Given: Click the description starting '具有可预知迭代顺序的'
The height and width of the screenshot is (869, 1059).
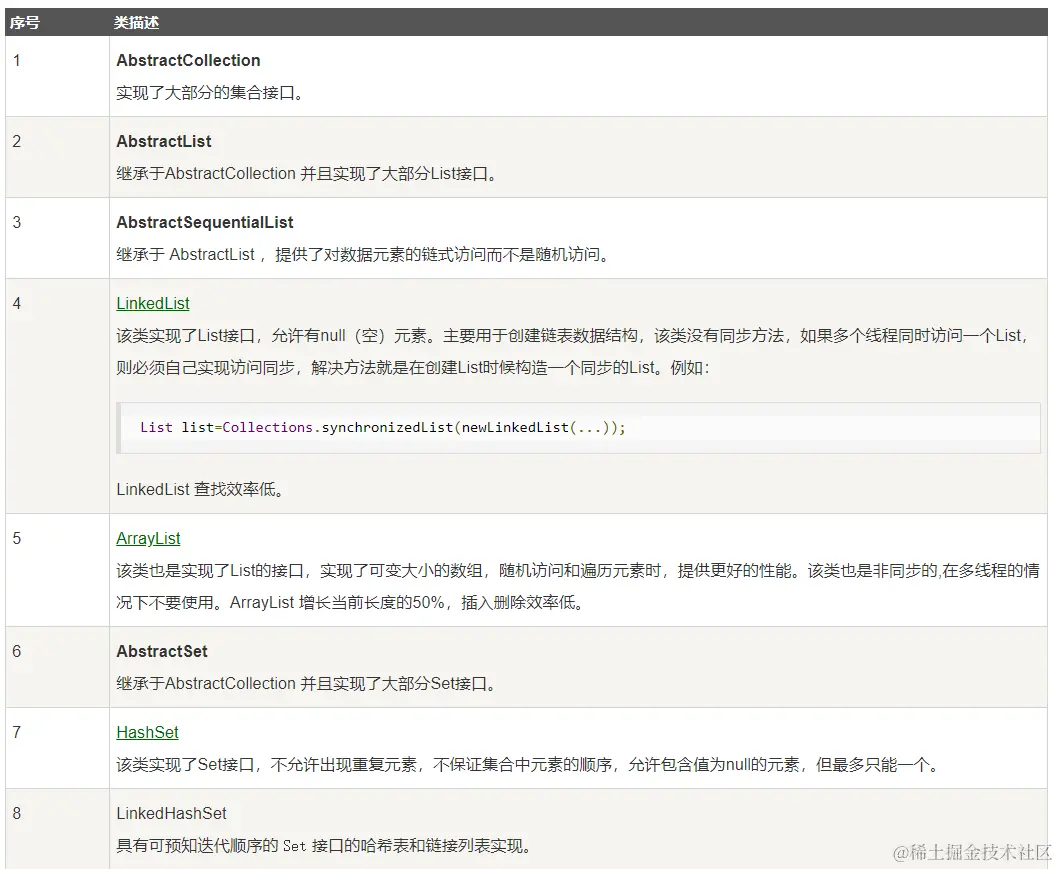Looking at the screenshot, I should 324,845.
